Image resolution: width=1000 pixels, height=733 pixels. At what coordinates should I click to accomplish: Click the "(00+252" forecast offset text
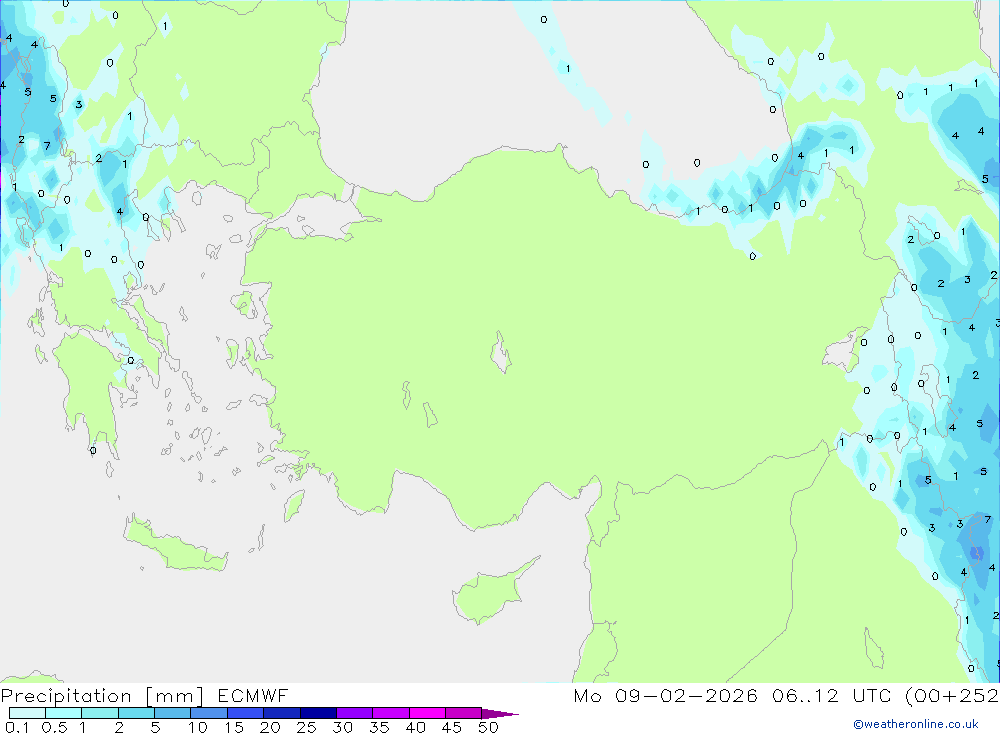pyautogui.click(x=952, y=696)
